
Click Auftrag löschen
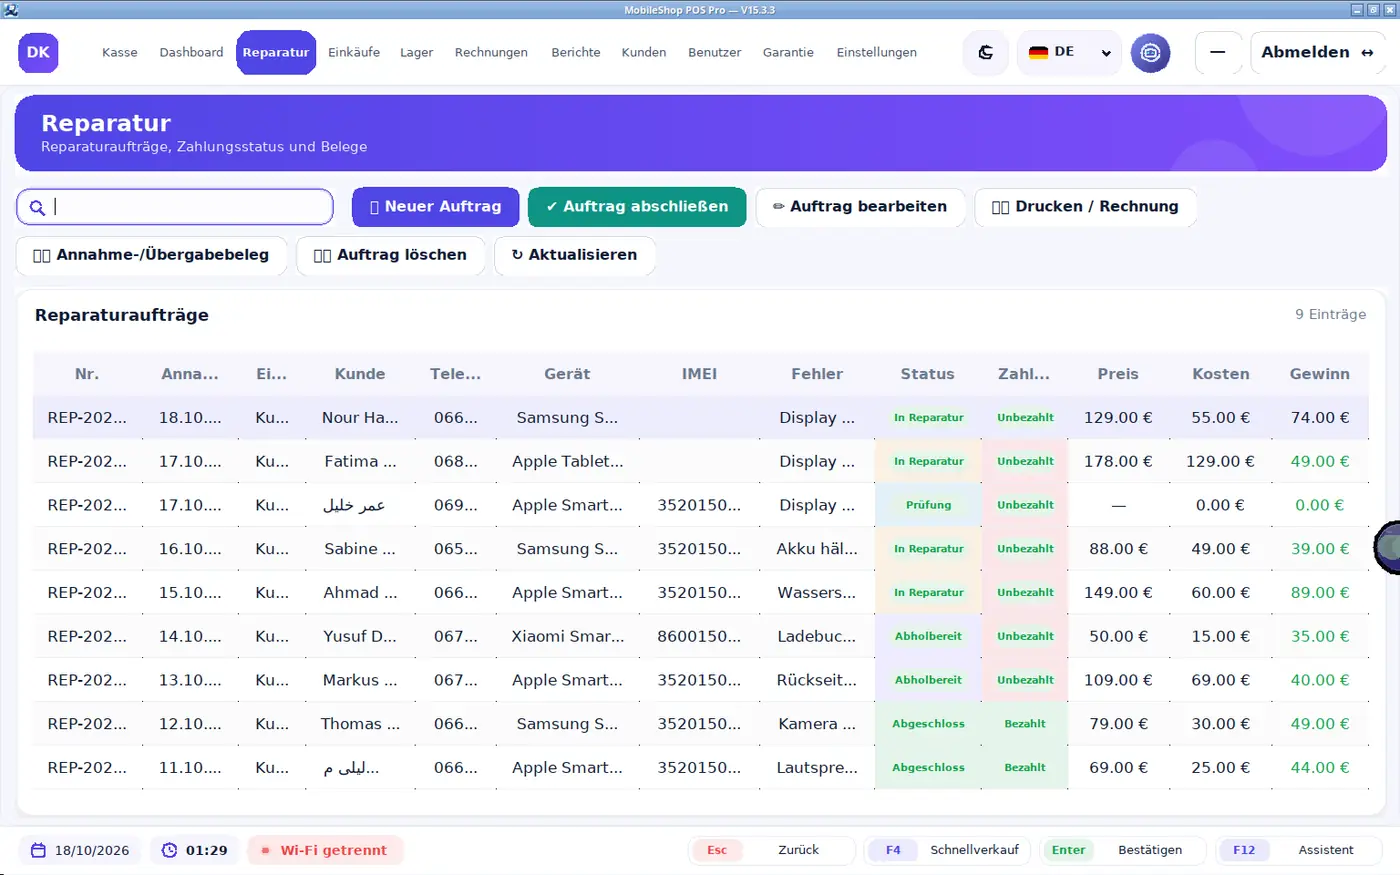tap(390, 255)
